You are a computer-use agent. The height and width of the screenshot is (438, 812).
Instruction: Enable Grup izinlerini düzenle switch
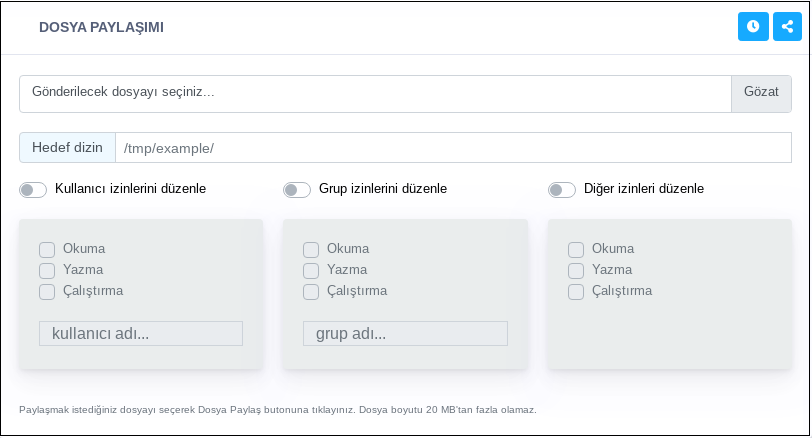click(297, 189)
